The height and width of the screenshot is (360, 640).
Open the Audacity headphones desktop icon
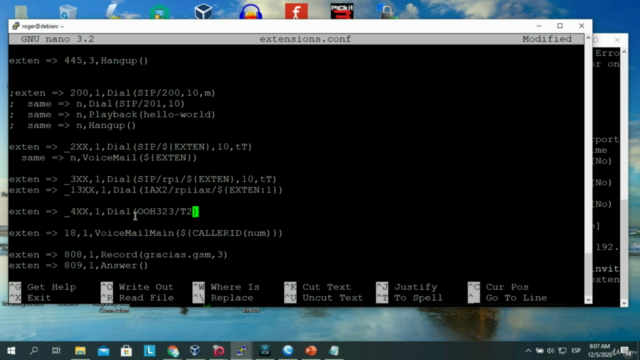(x=250, y=12)
